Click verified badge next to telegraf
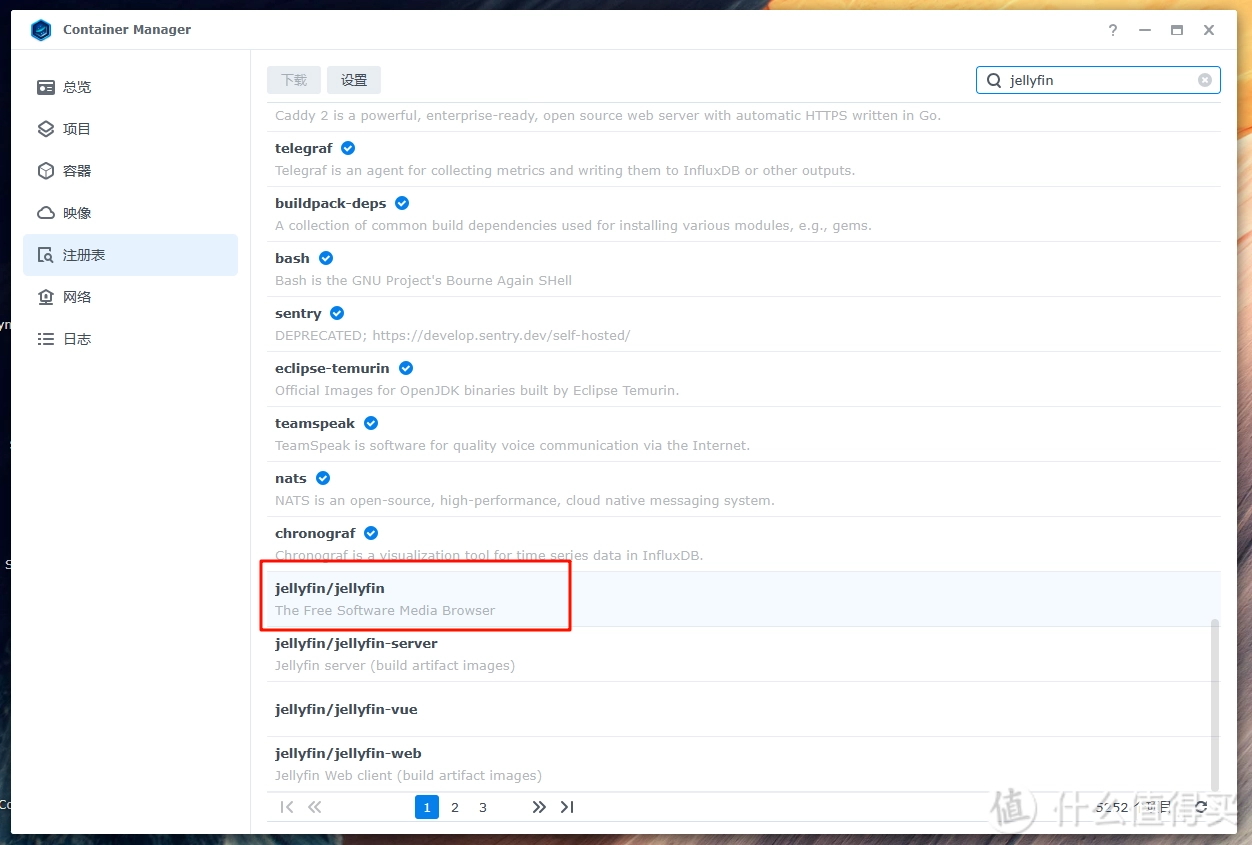 pyautogui.click(x=348, y=148)
